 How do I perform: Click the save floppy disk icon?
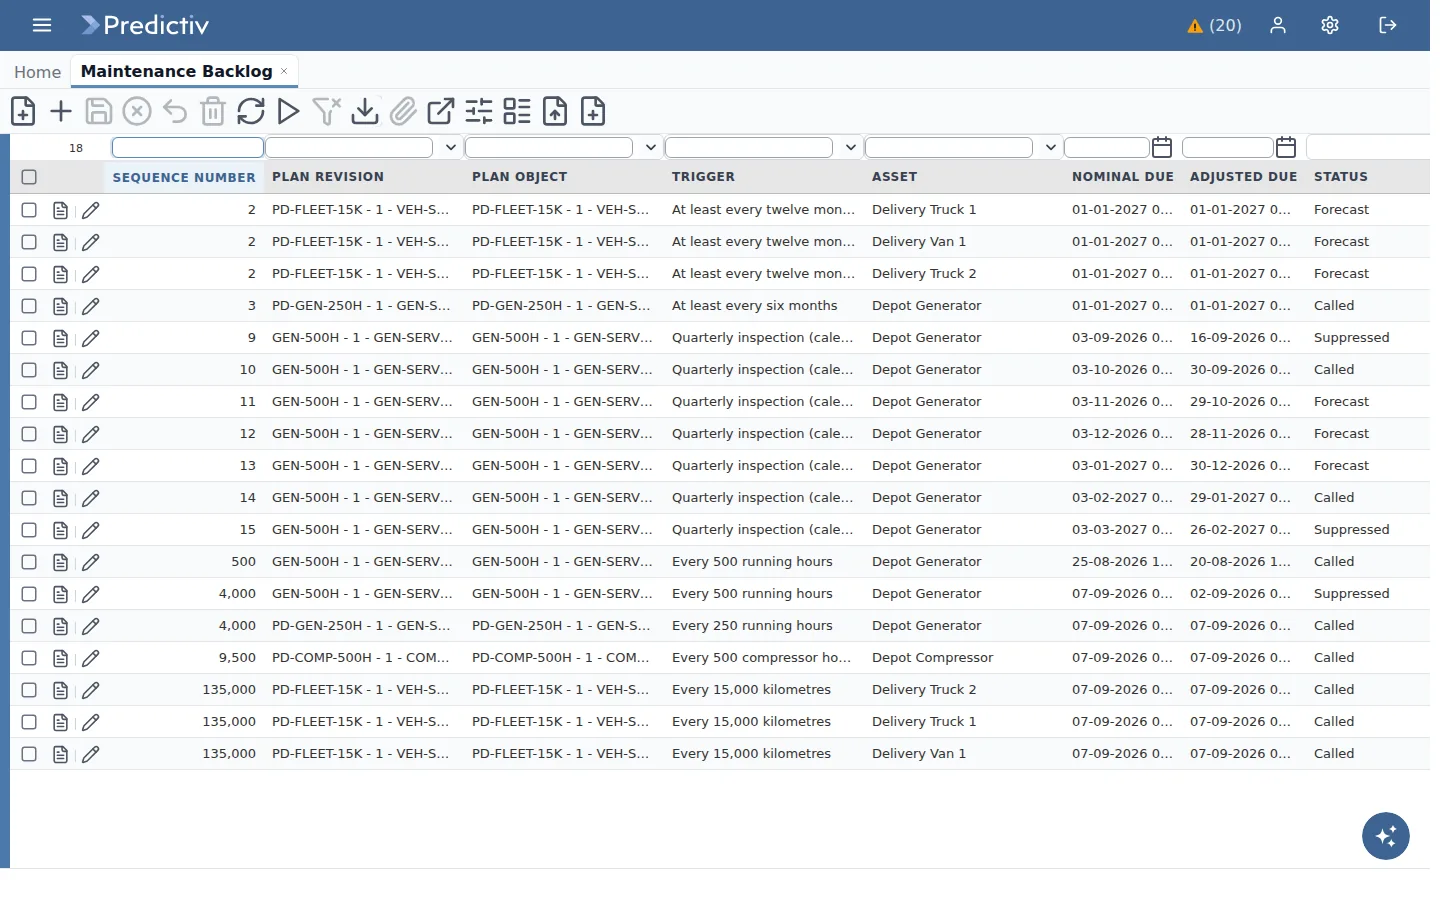(98, 111)
